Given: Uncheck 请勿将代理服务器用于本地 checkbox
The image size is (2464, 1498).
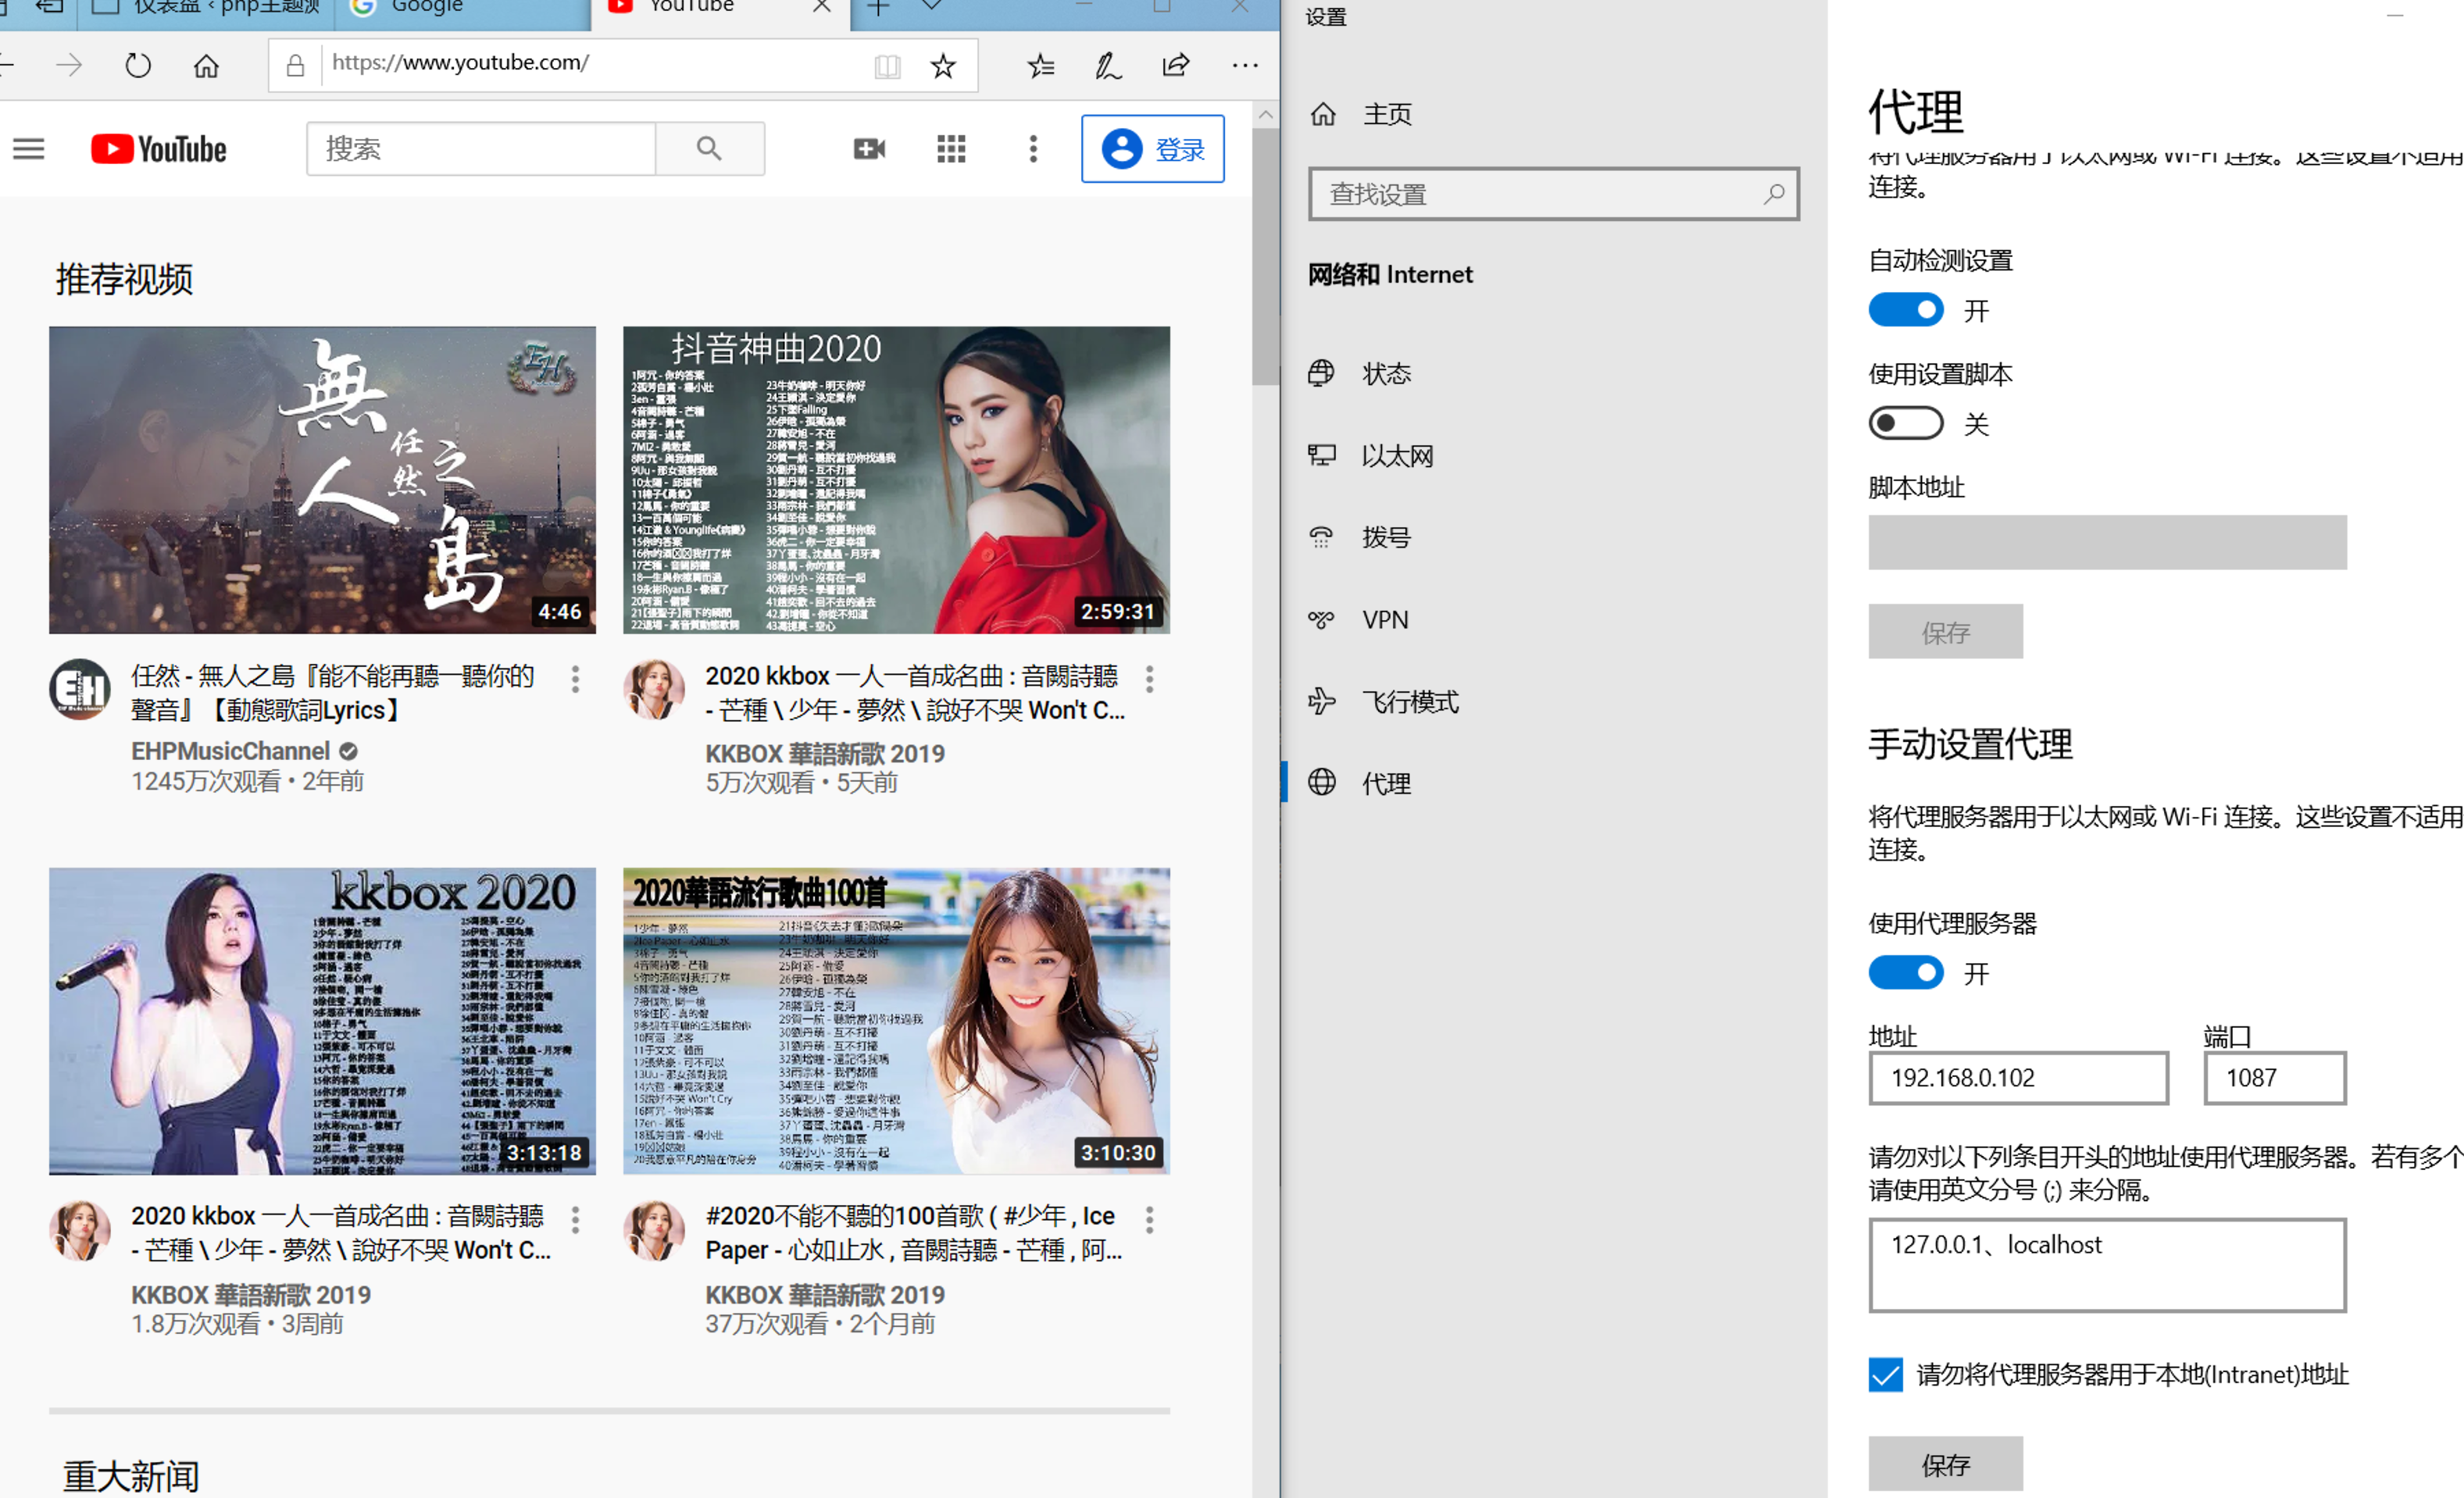Looking at the screenshot, I should (x=1886, y=1375).
